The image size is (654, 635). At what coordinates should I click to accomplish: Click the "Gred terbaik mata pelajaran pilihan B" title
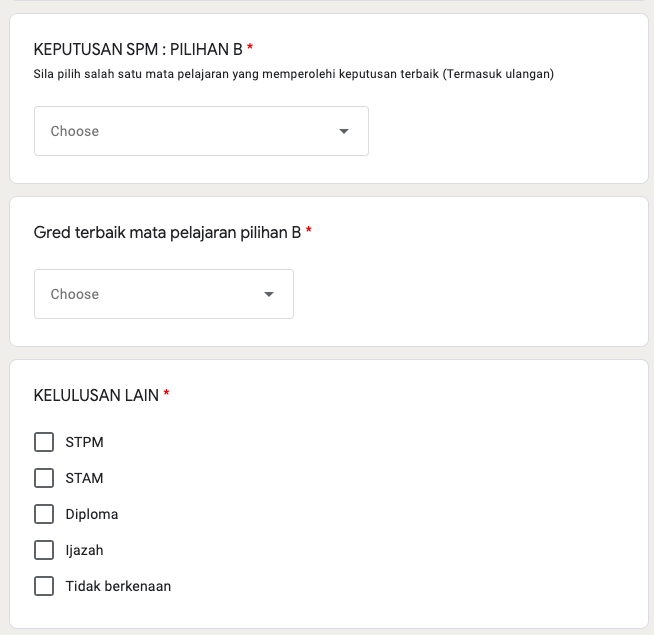point(167,232)
